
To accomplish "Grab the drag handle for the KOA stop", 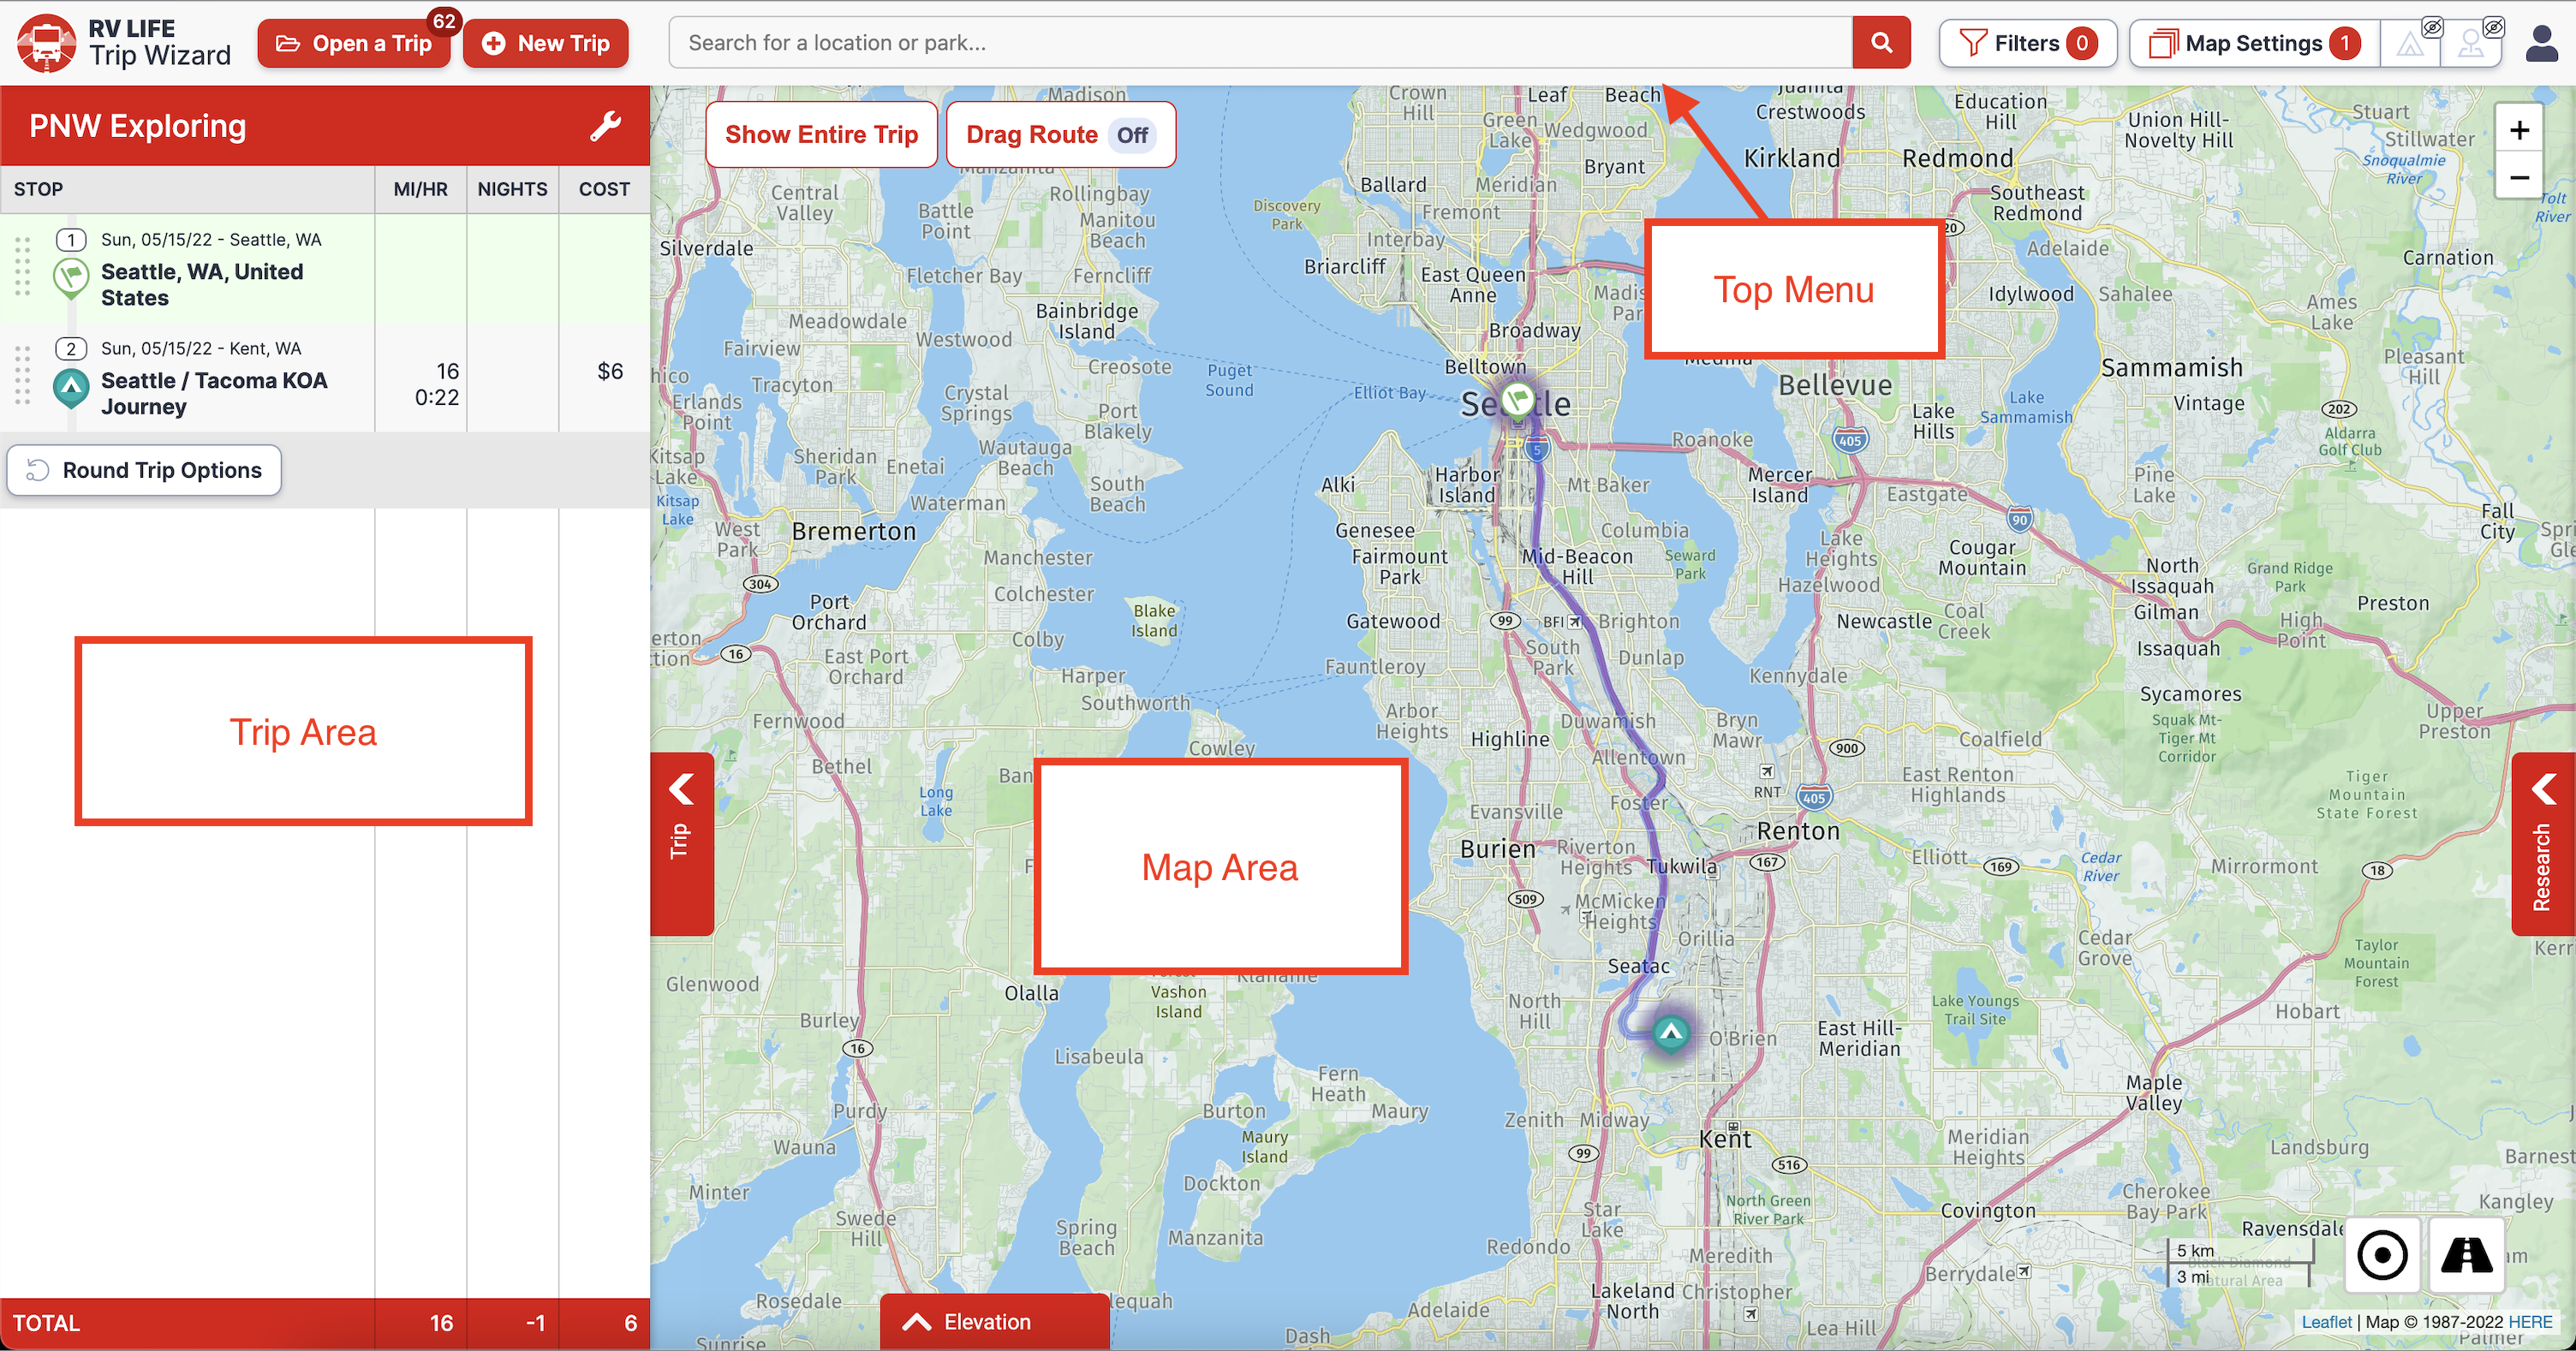I will pos(23,376).
